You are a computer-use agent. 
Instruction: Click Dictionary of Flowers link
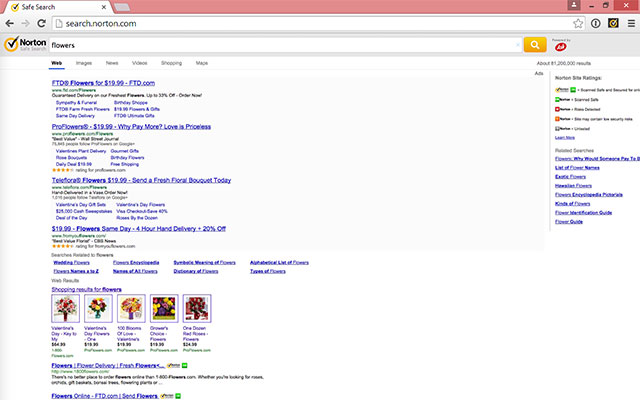pos(196,271)
